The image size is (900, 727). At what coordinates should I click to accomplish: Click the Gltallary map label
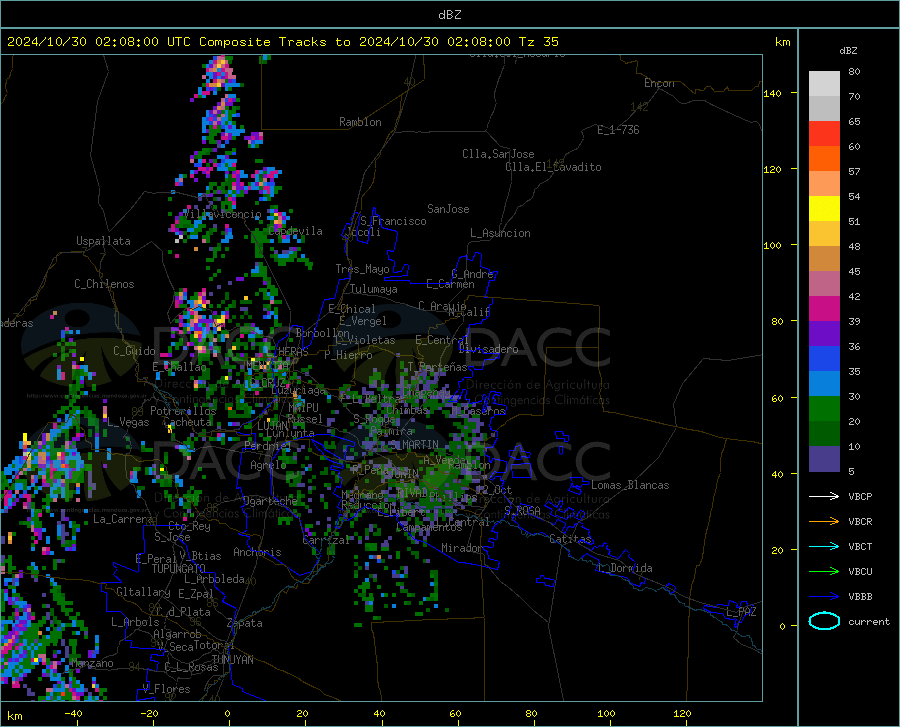pos(143,592)
